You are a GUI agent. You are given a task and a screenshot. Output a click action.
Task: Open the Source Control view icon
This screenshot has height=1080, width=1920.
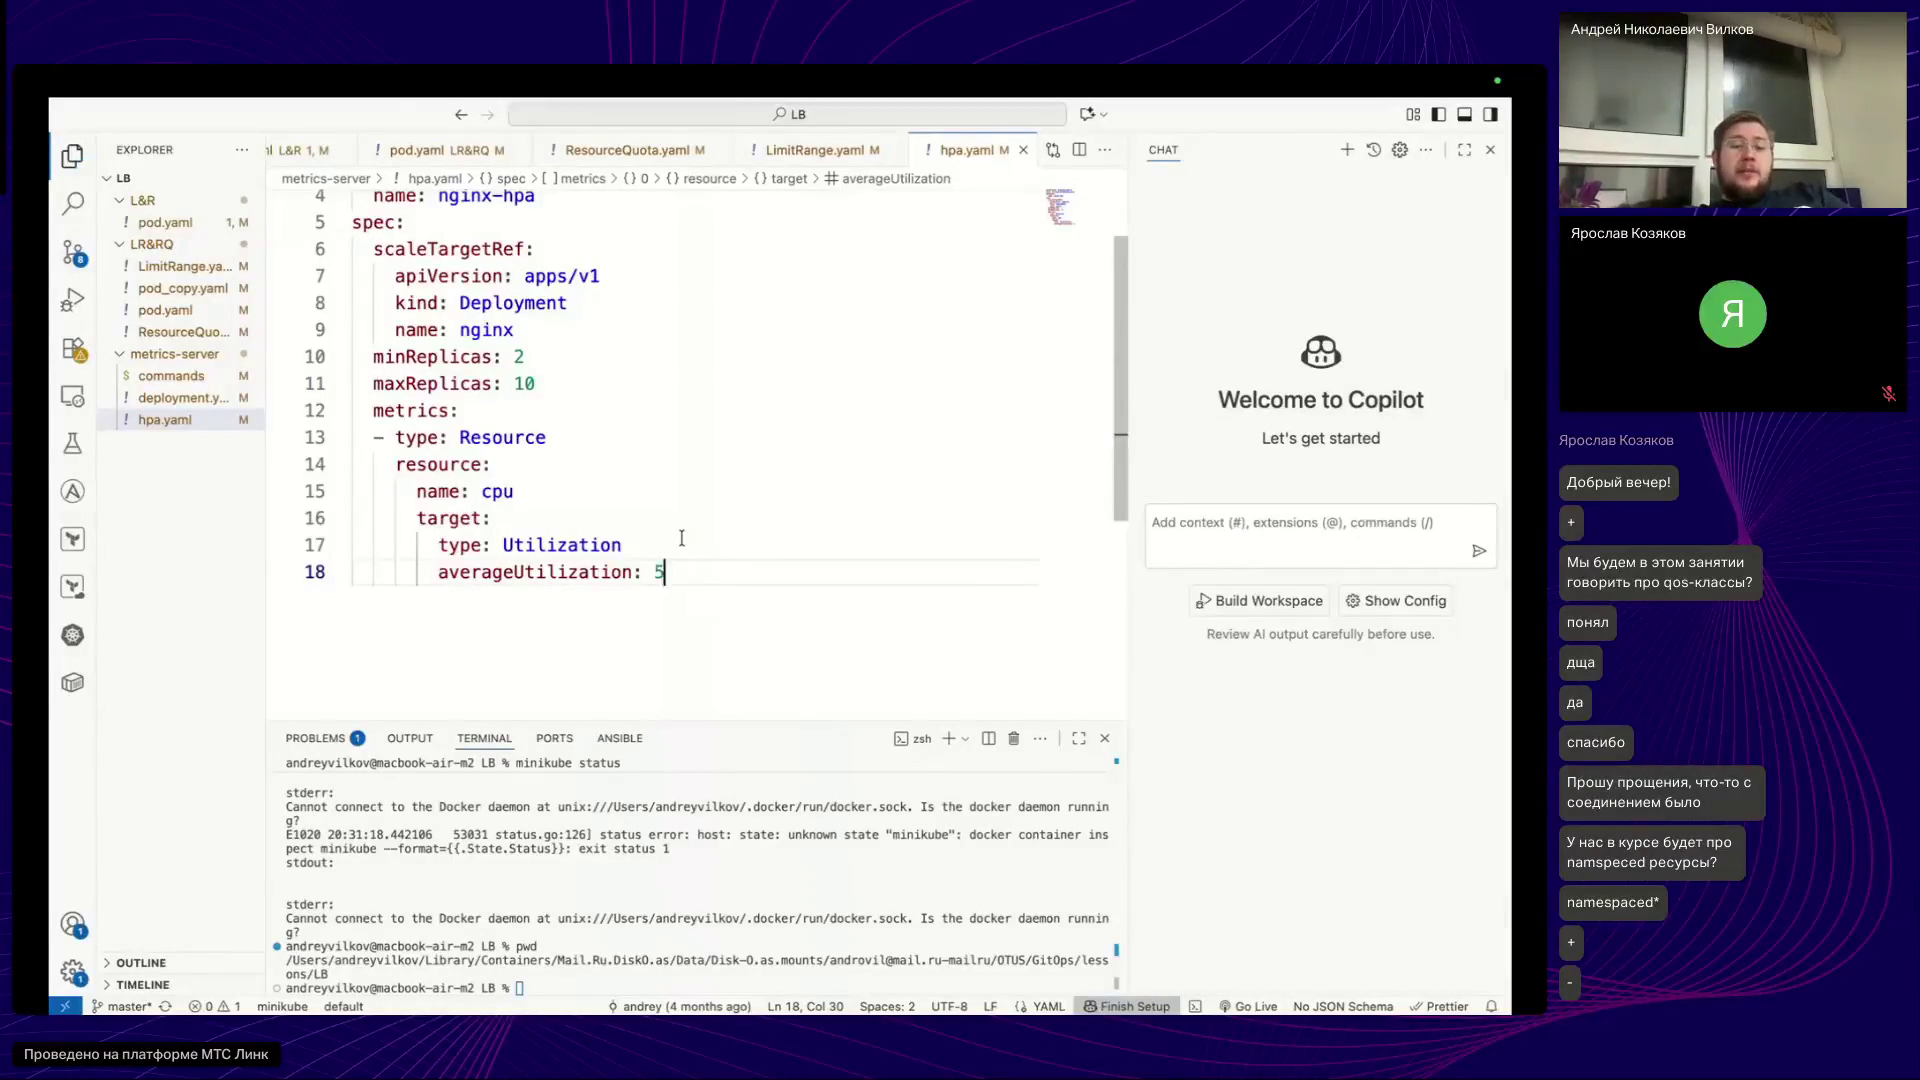click(x=72, y=252)
